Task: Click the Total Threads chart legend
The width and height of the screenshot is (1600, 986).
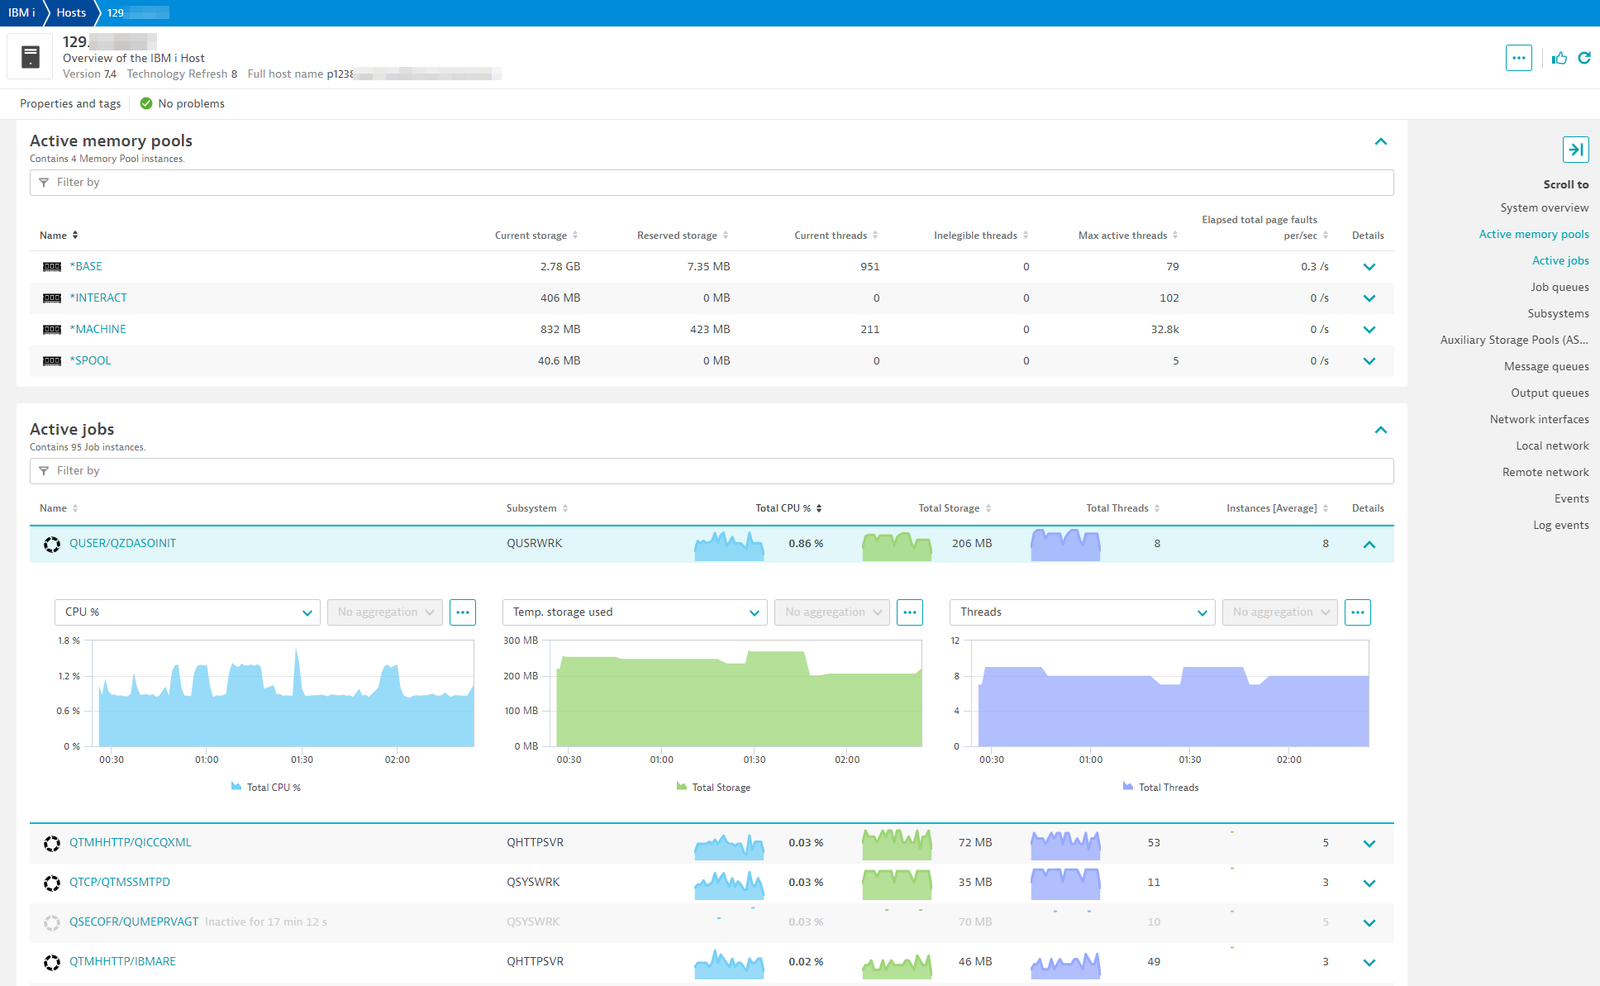Action: point(1160,787)
